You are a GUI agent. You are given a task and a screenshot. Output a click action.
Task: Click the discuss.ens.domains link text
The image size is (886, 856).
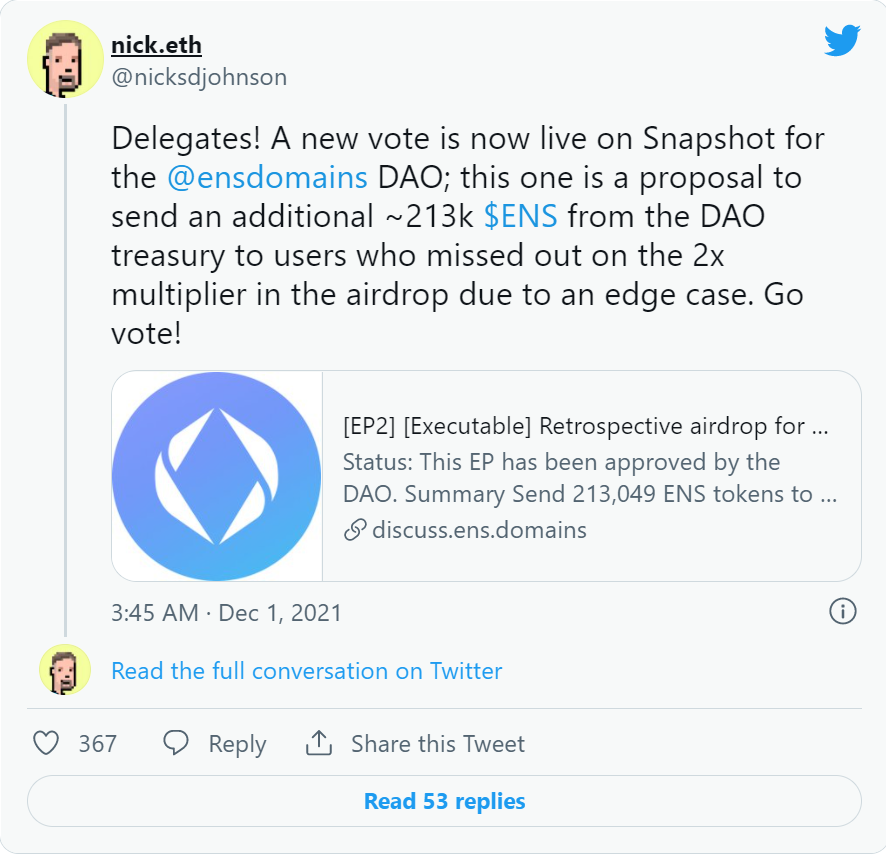[x=479, y=530]
